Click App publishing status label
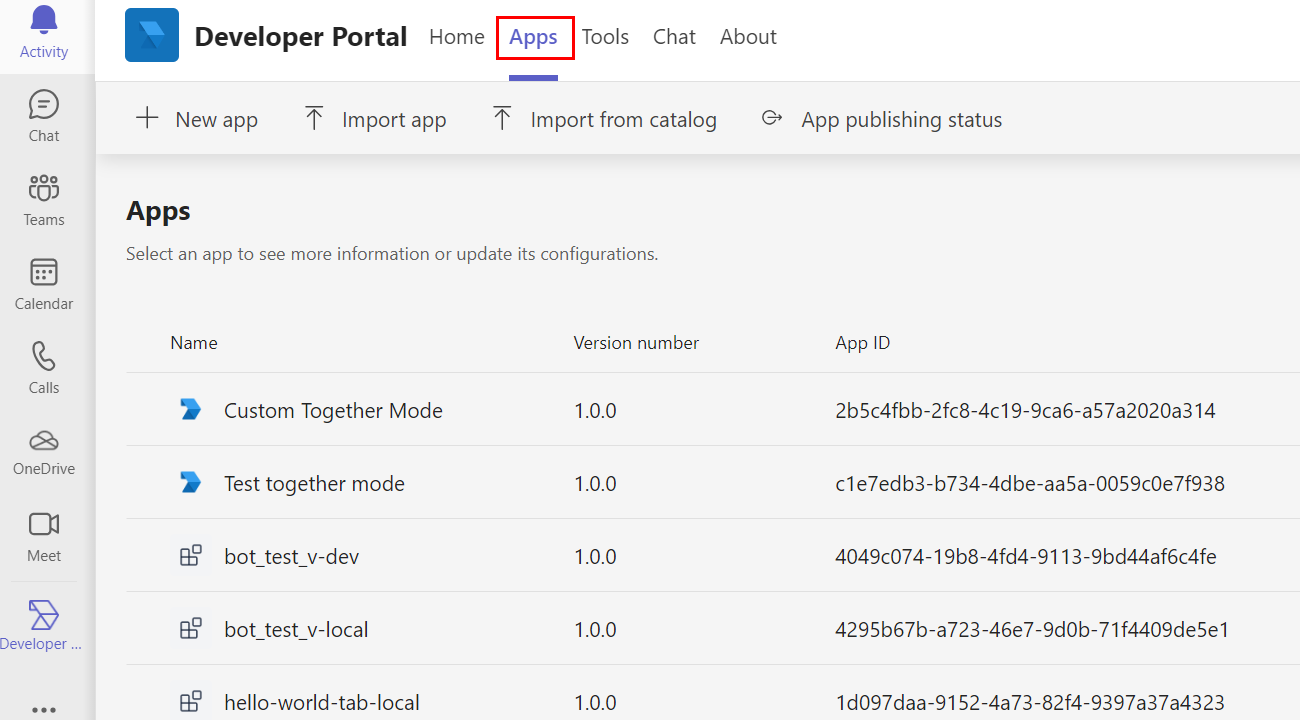The image size is (1300, 720). tap(901, 120)
